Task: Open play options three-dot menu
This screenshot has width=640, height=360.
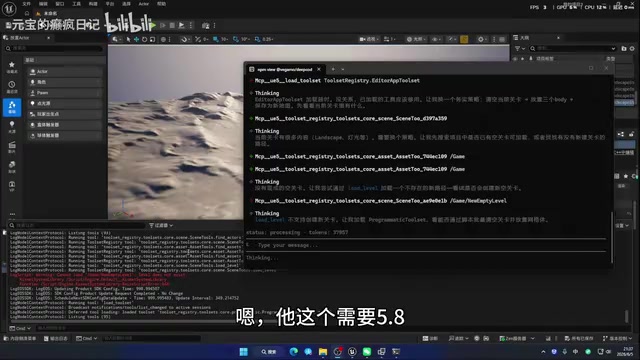Action: [191, 25]
